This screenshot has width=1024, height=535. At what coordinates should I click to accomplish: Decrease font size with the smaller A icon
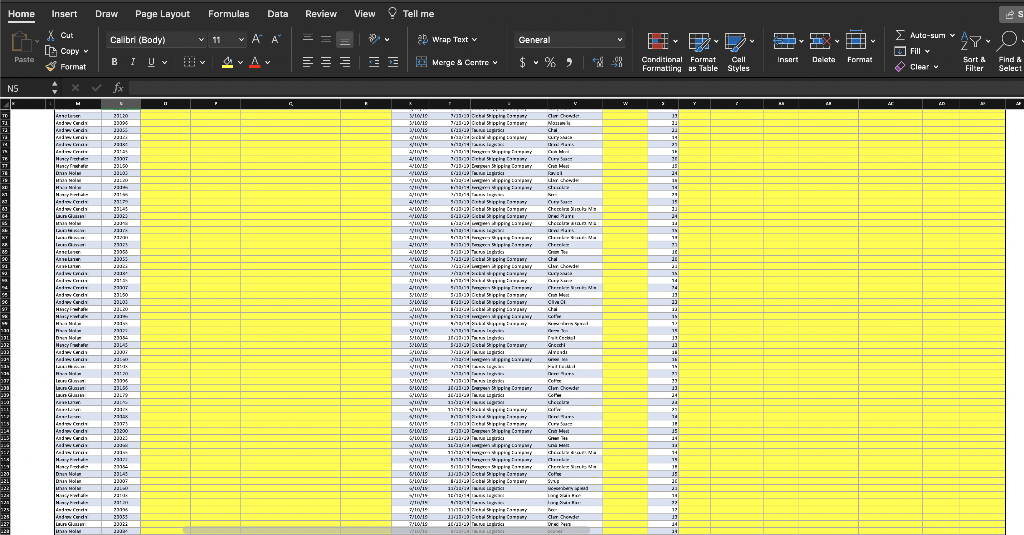coord(276,40)
